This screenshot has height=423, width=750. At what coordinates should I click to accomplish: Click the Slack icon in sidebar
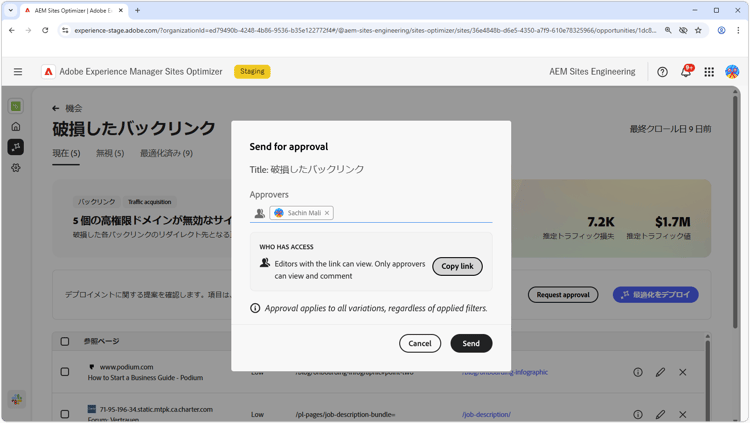click(x=17, y=399)
